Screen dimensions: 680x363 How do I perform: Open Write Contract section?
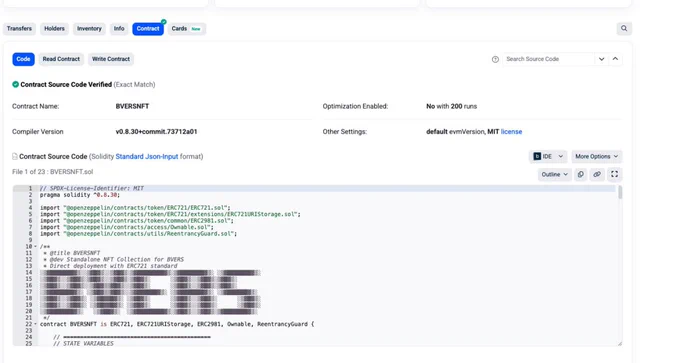coord(111,59)
